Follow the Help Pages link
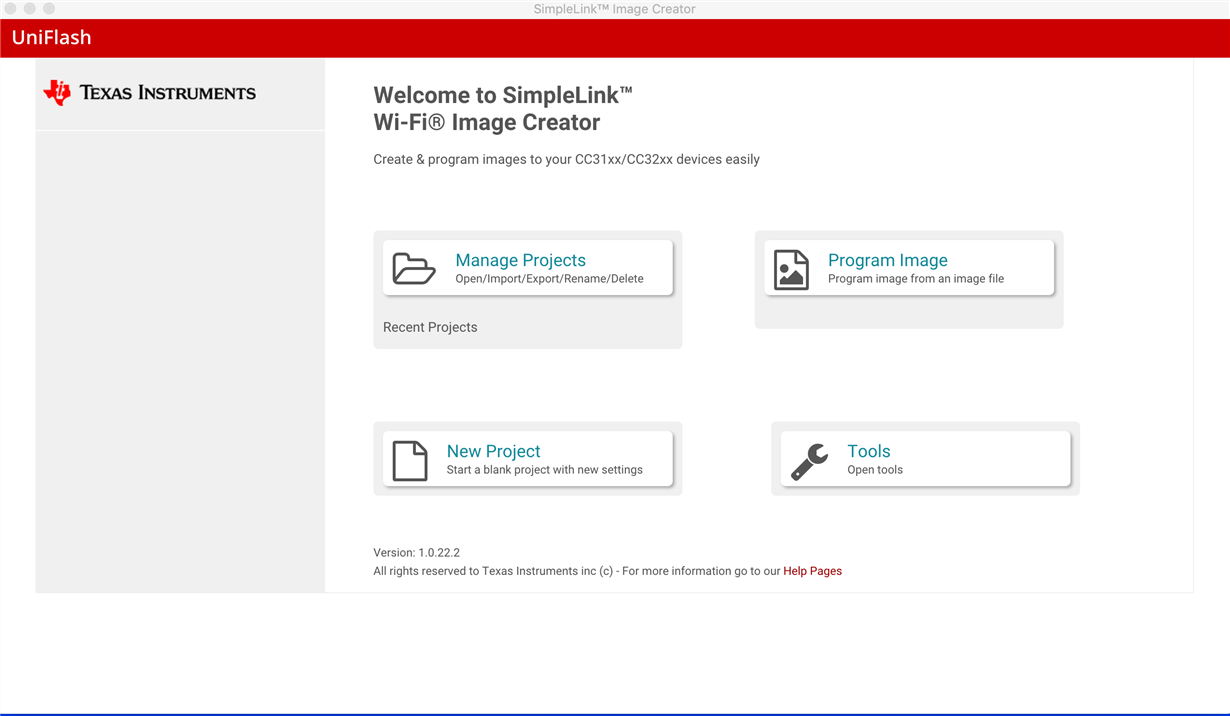 pos(812,571)
